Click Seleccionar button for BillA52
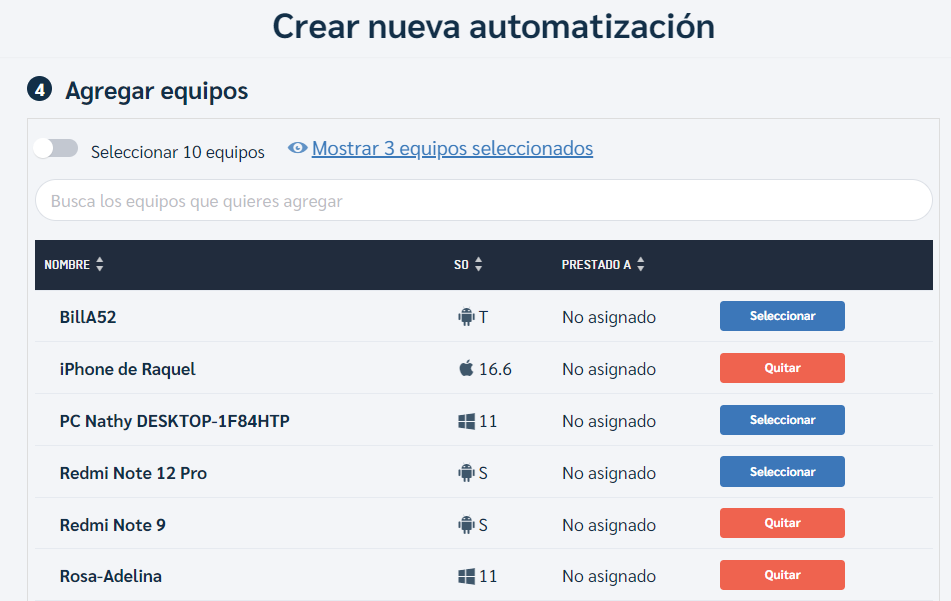The image size is (951, 601). pyautogui.click(x=782, y=316)
